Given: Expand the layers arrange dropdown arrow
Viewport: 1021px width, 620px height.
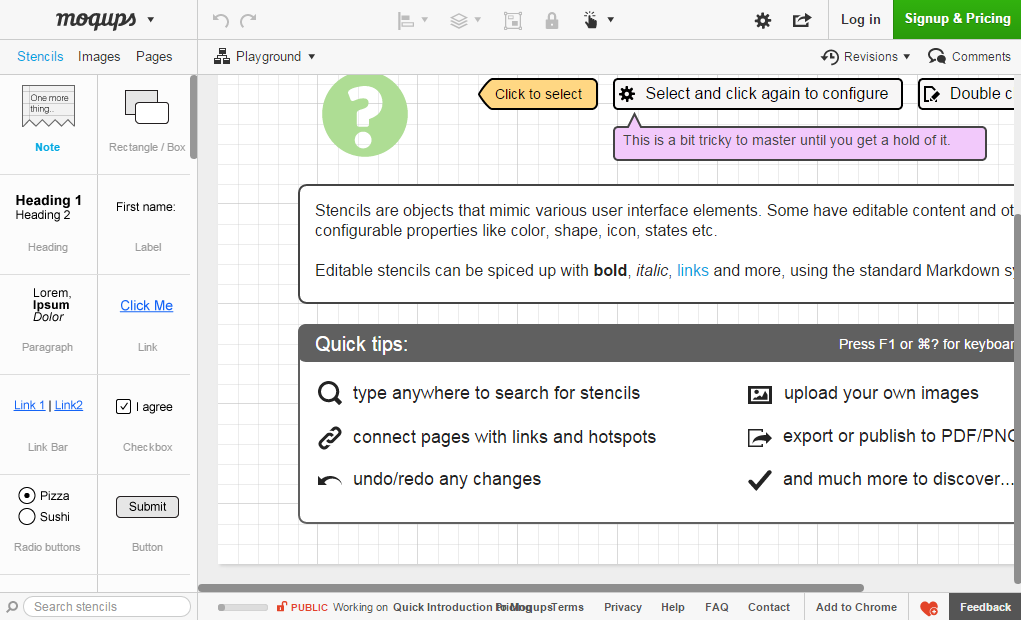Looking at the screenshot, I should click(477, 20).
